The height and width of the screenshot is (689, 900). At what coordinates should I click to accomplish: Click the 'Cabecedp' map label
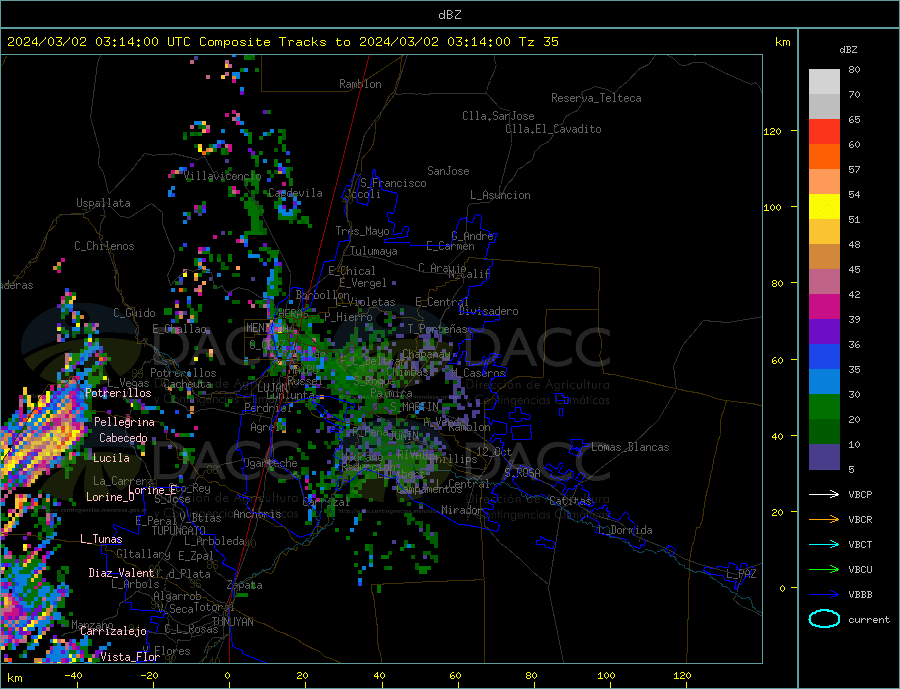(123, 439)
